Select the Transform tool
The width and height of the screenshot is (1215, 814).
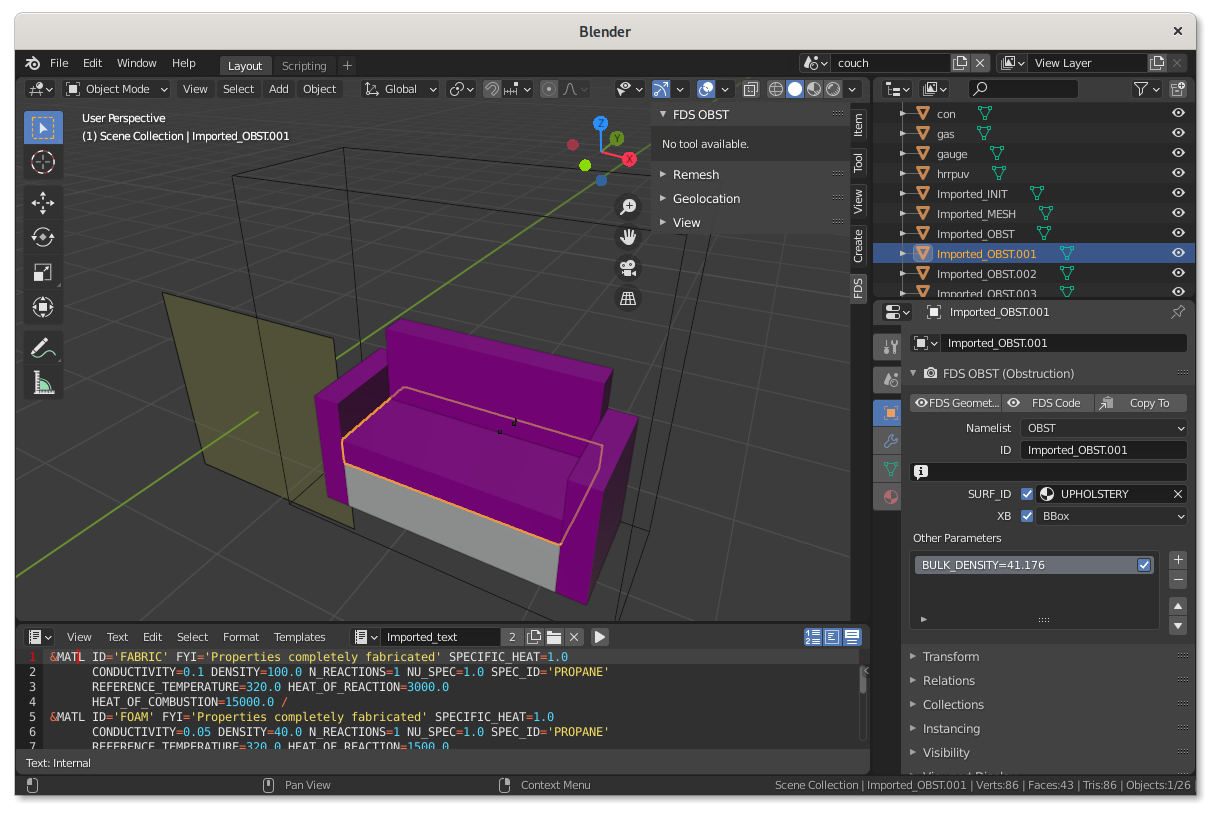pos(43,307)
